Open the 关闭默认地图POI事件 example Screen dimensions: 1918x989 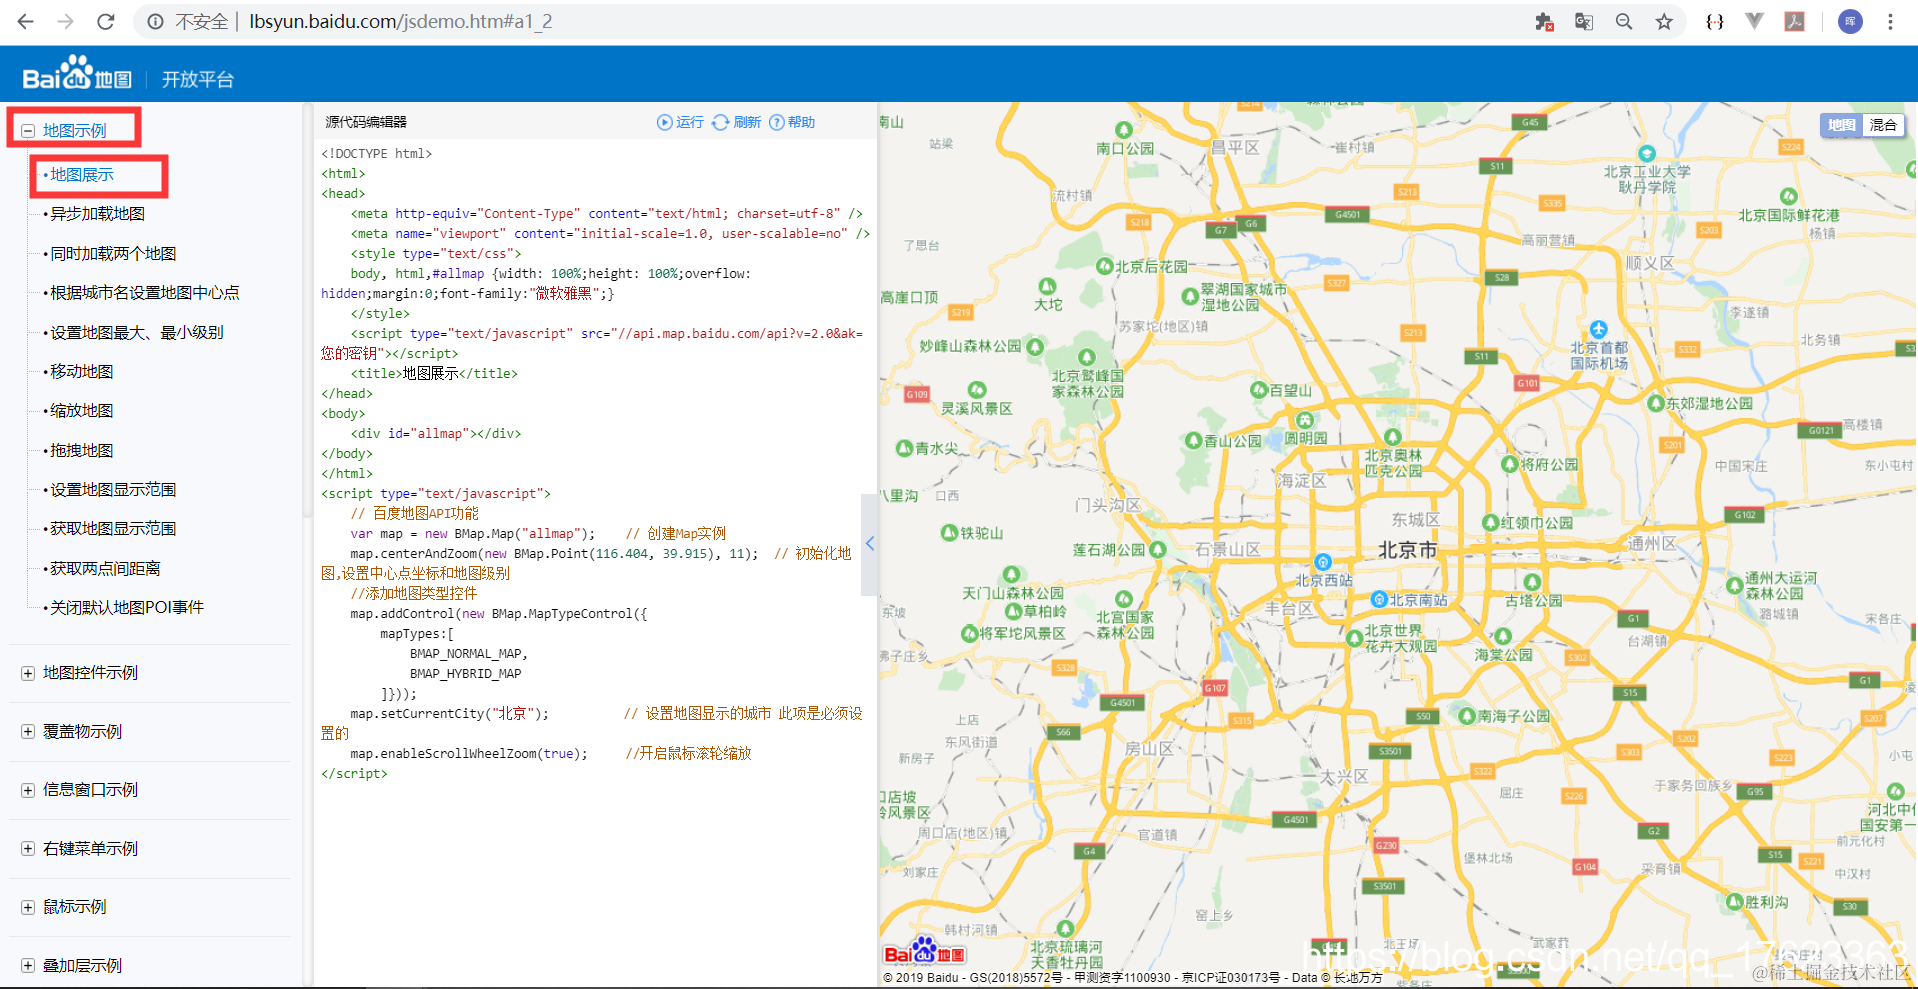[x=127, y=608]
